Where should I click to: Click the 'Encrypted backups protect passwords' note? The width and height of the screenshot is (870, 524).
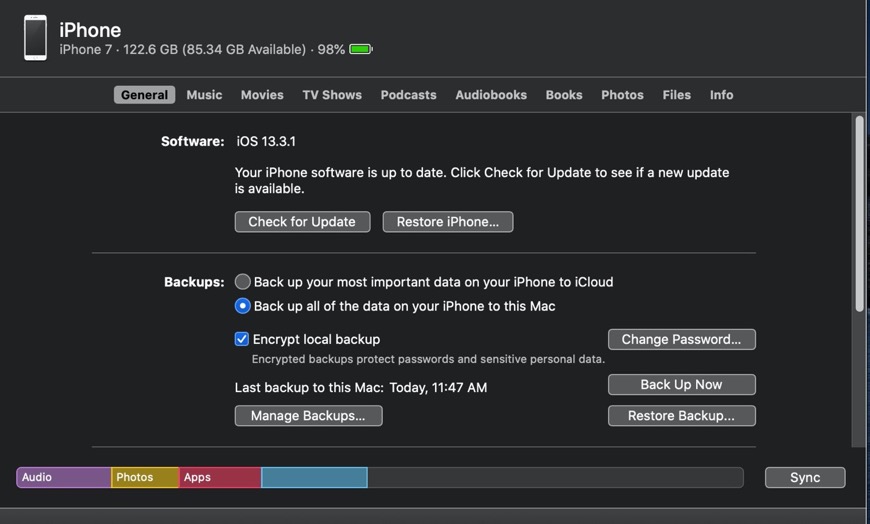coord(428,359)
